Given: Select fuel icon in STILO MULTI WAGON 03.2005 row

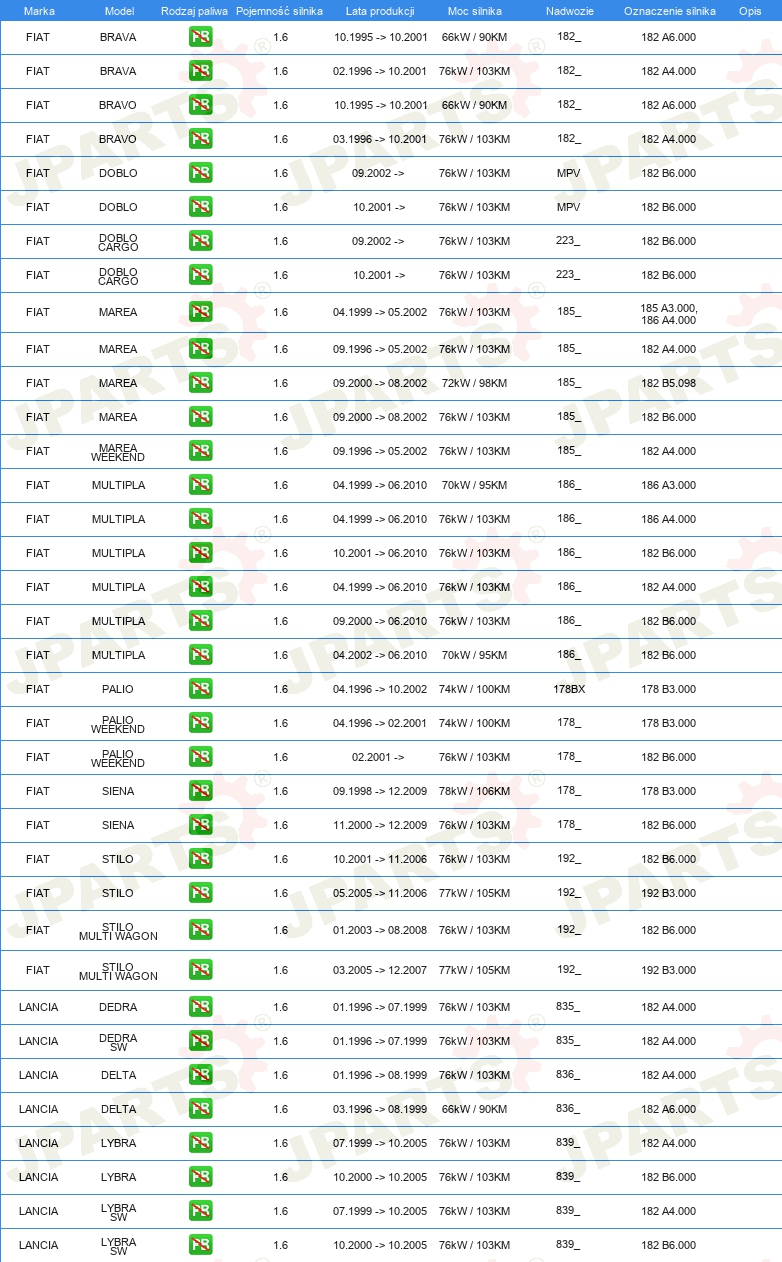Looking at the screenshot, I should [x=200, y=970].
